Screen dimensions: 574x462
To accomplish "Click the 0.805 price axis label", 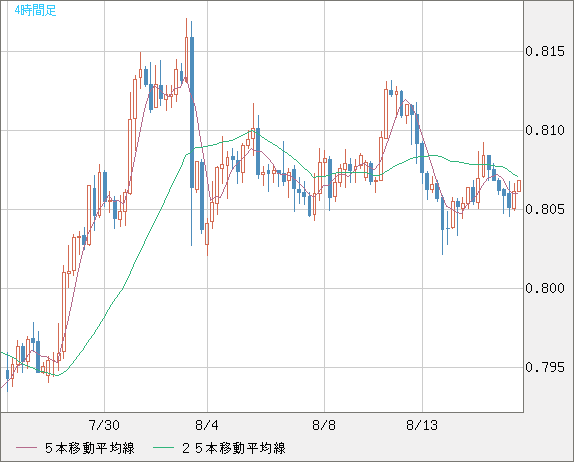I will [545, 209].
